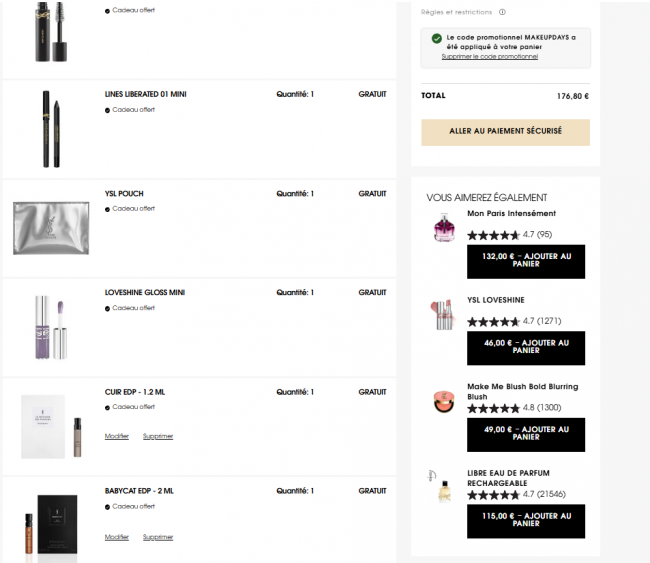Click Supprimer for Babycat EDP 2 ML

pos(158,537)
